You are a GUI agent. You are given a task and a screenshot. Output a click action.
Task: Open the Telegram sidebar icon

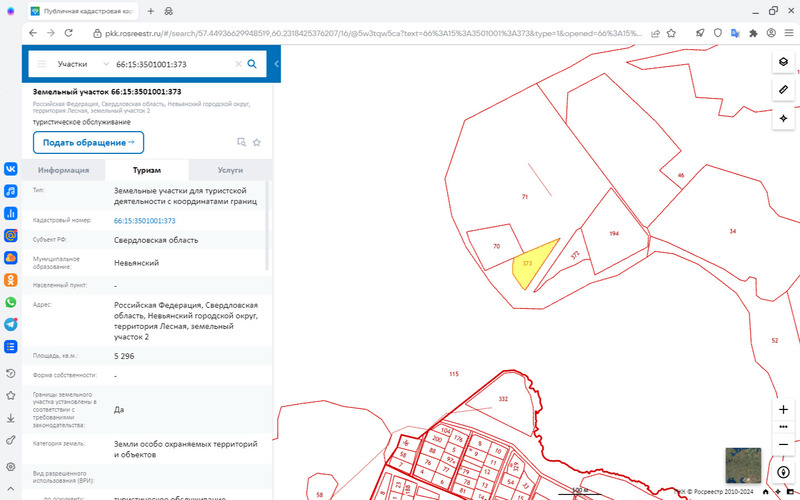[11, 324]
